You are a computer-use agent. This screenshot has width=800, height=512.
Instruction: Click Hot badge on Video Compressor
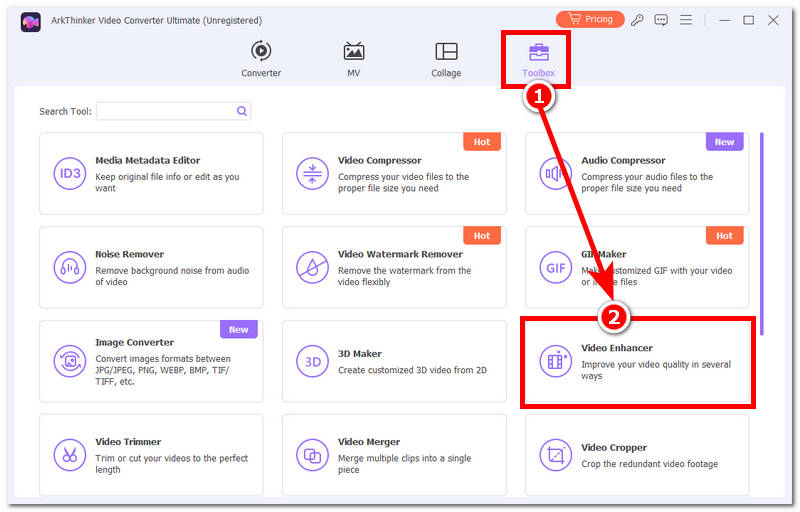pyautogui.click(x=482, y=142)
